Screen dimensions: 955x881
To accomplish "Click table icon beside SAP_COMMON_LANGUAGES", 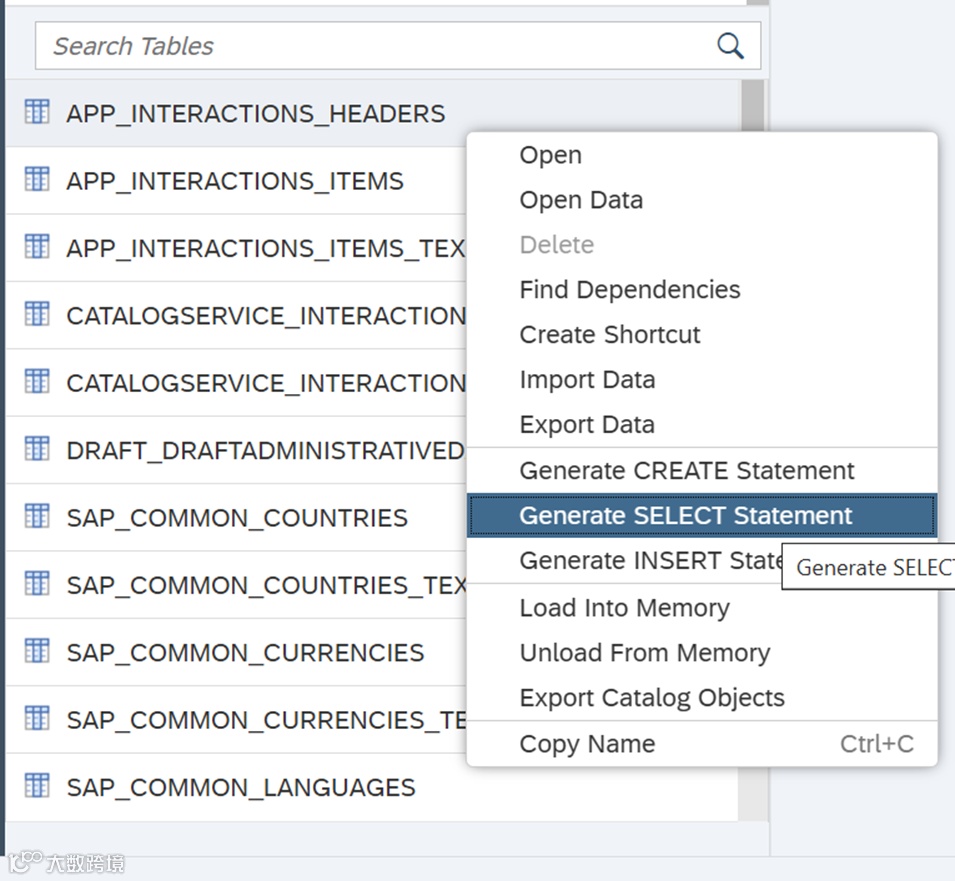I will coord(37,786).
